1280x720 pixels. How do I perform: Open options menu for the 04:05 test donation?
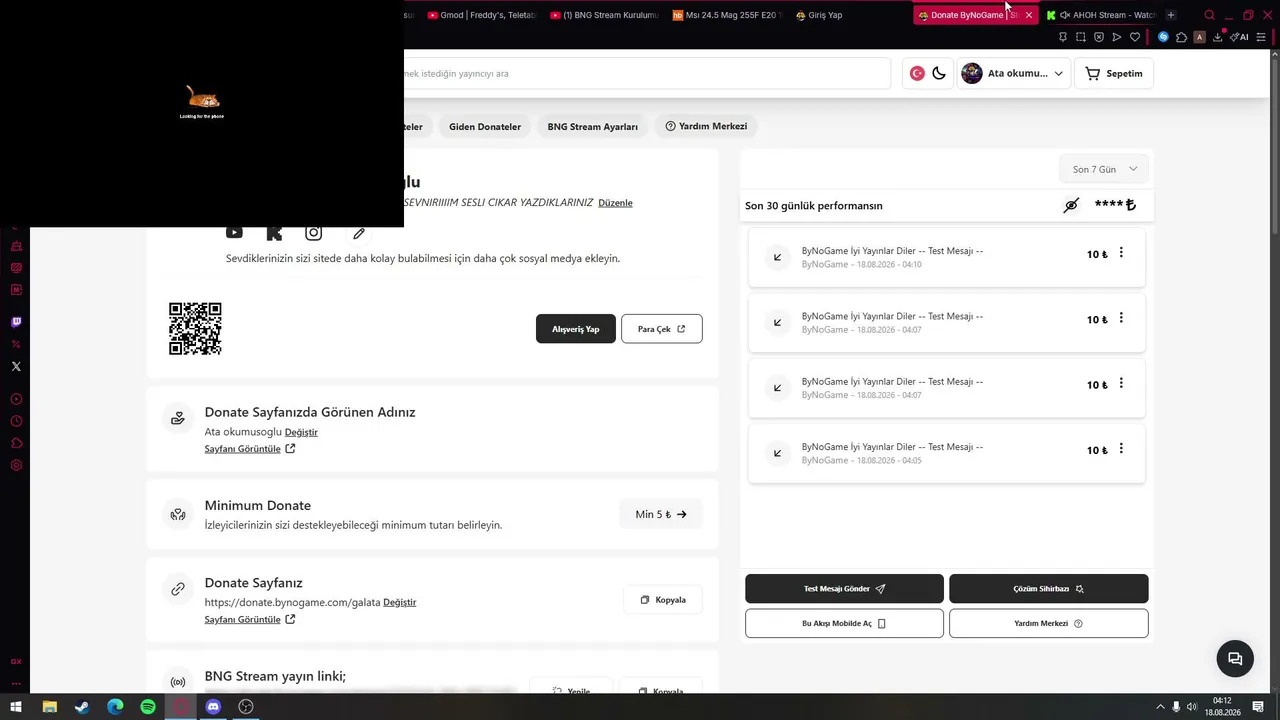[x=1121, y=448]
